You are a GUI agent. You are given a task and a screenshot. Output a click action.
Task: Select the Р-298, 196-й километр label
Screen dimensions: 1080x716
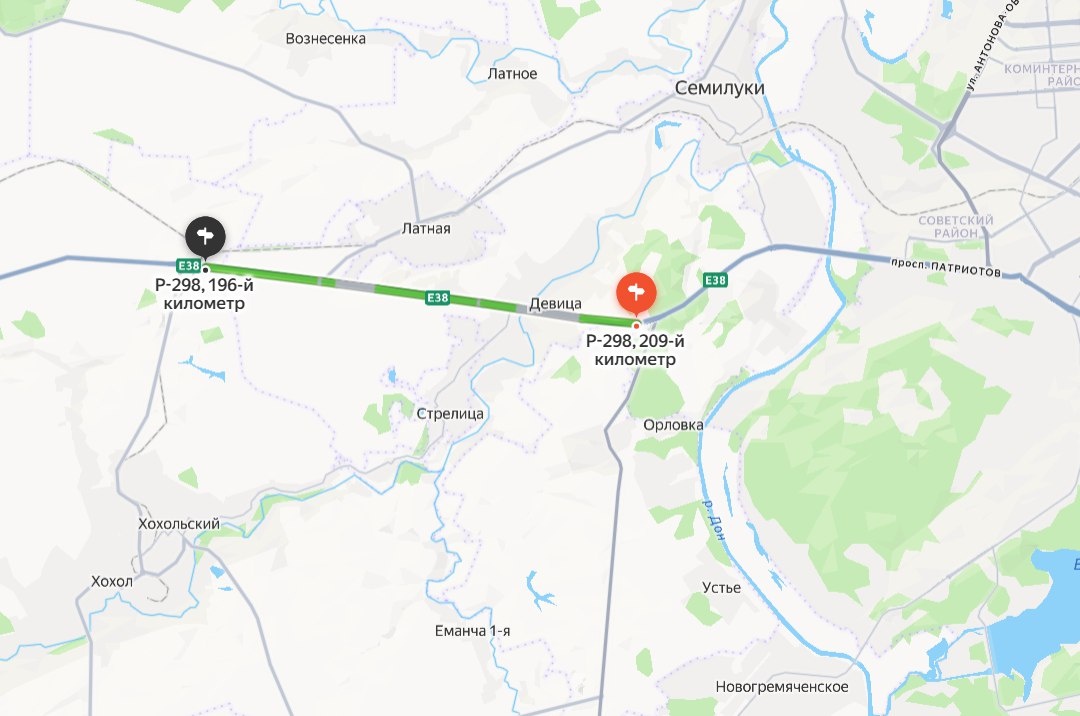[x=205, y=294]
